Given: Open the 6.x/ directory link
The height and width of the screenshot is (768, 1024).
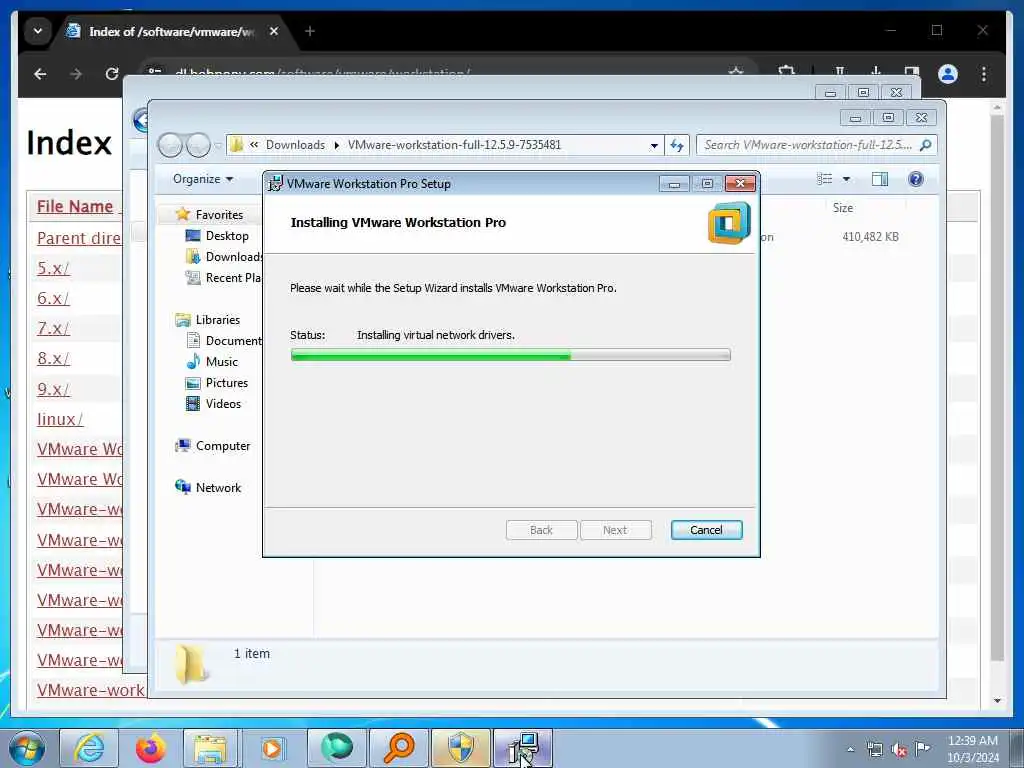Looking at the screenshot, I should pos(53,298).
